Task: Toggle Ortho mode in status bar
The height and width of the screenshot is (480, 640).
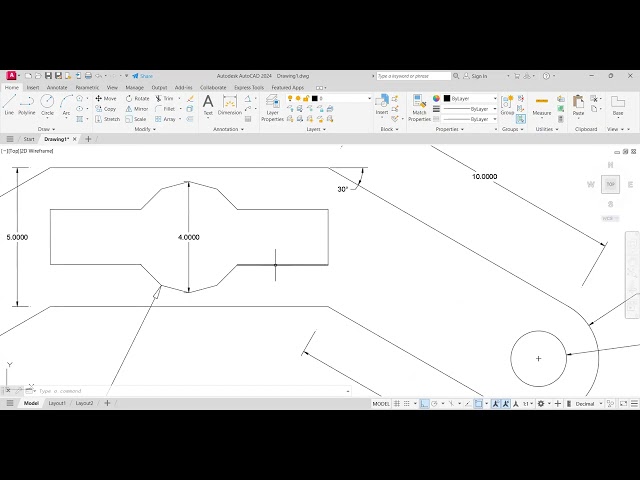Action: coord(424,404)
